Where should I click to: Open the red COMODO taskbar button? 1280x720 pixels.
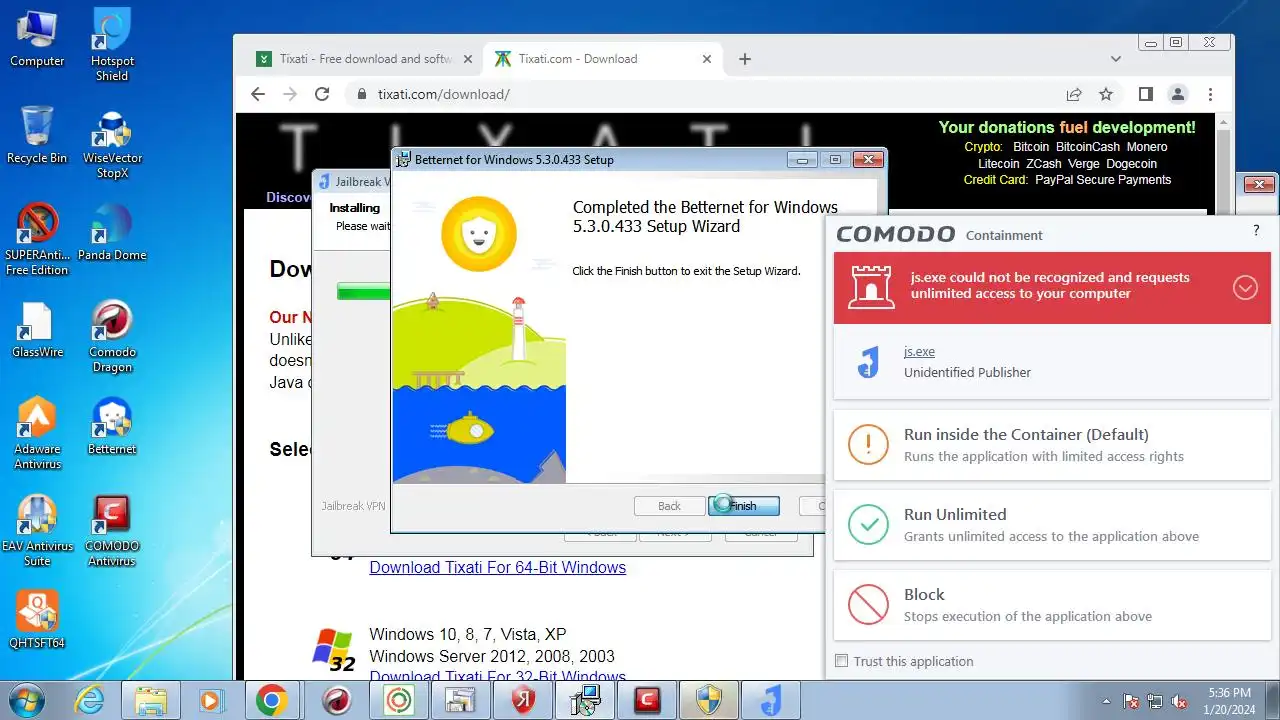coord(647,701)
